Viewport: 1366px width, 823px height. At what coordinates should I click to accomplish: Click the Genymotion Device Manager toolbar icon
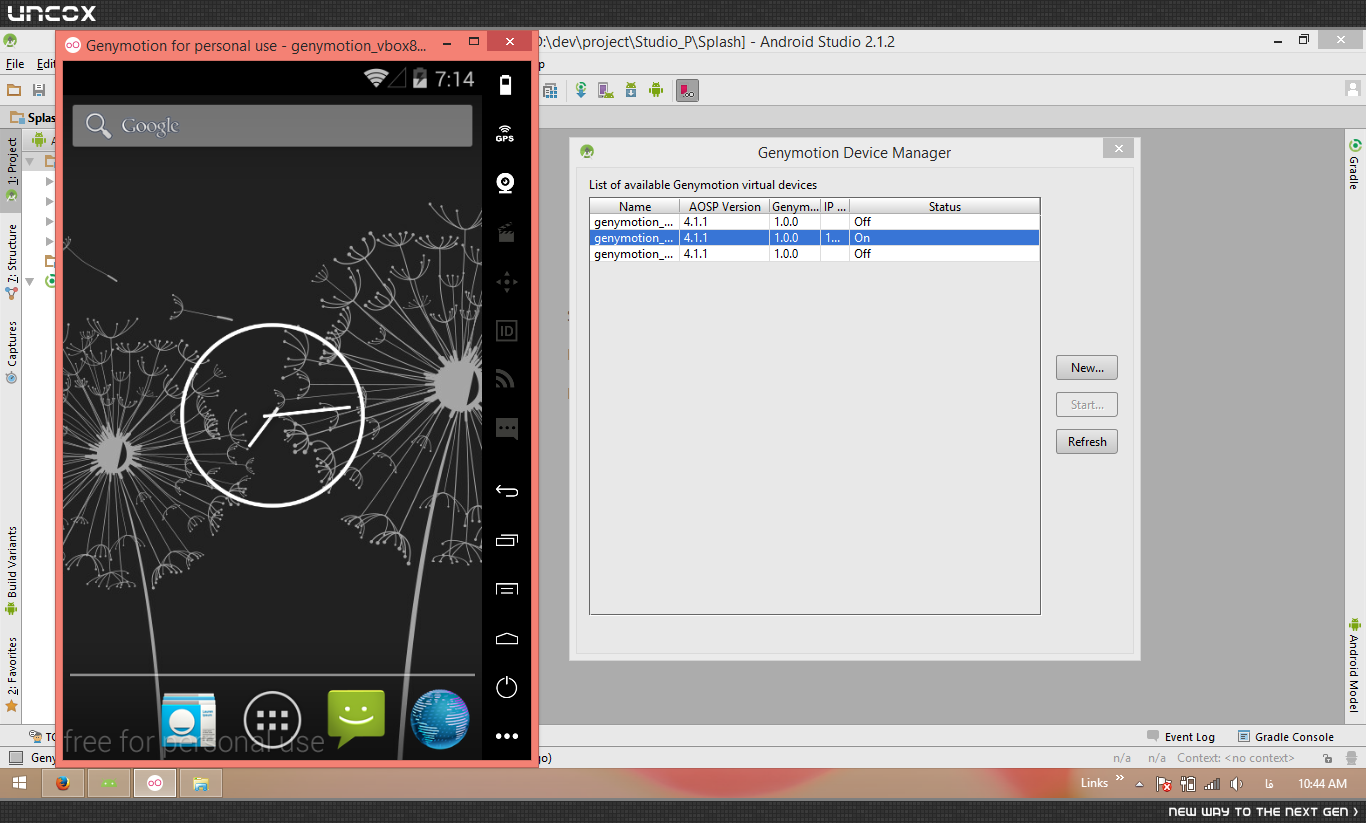[687, 90]
